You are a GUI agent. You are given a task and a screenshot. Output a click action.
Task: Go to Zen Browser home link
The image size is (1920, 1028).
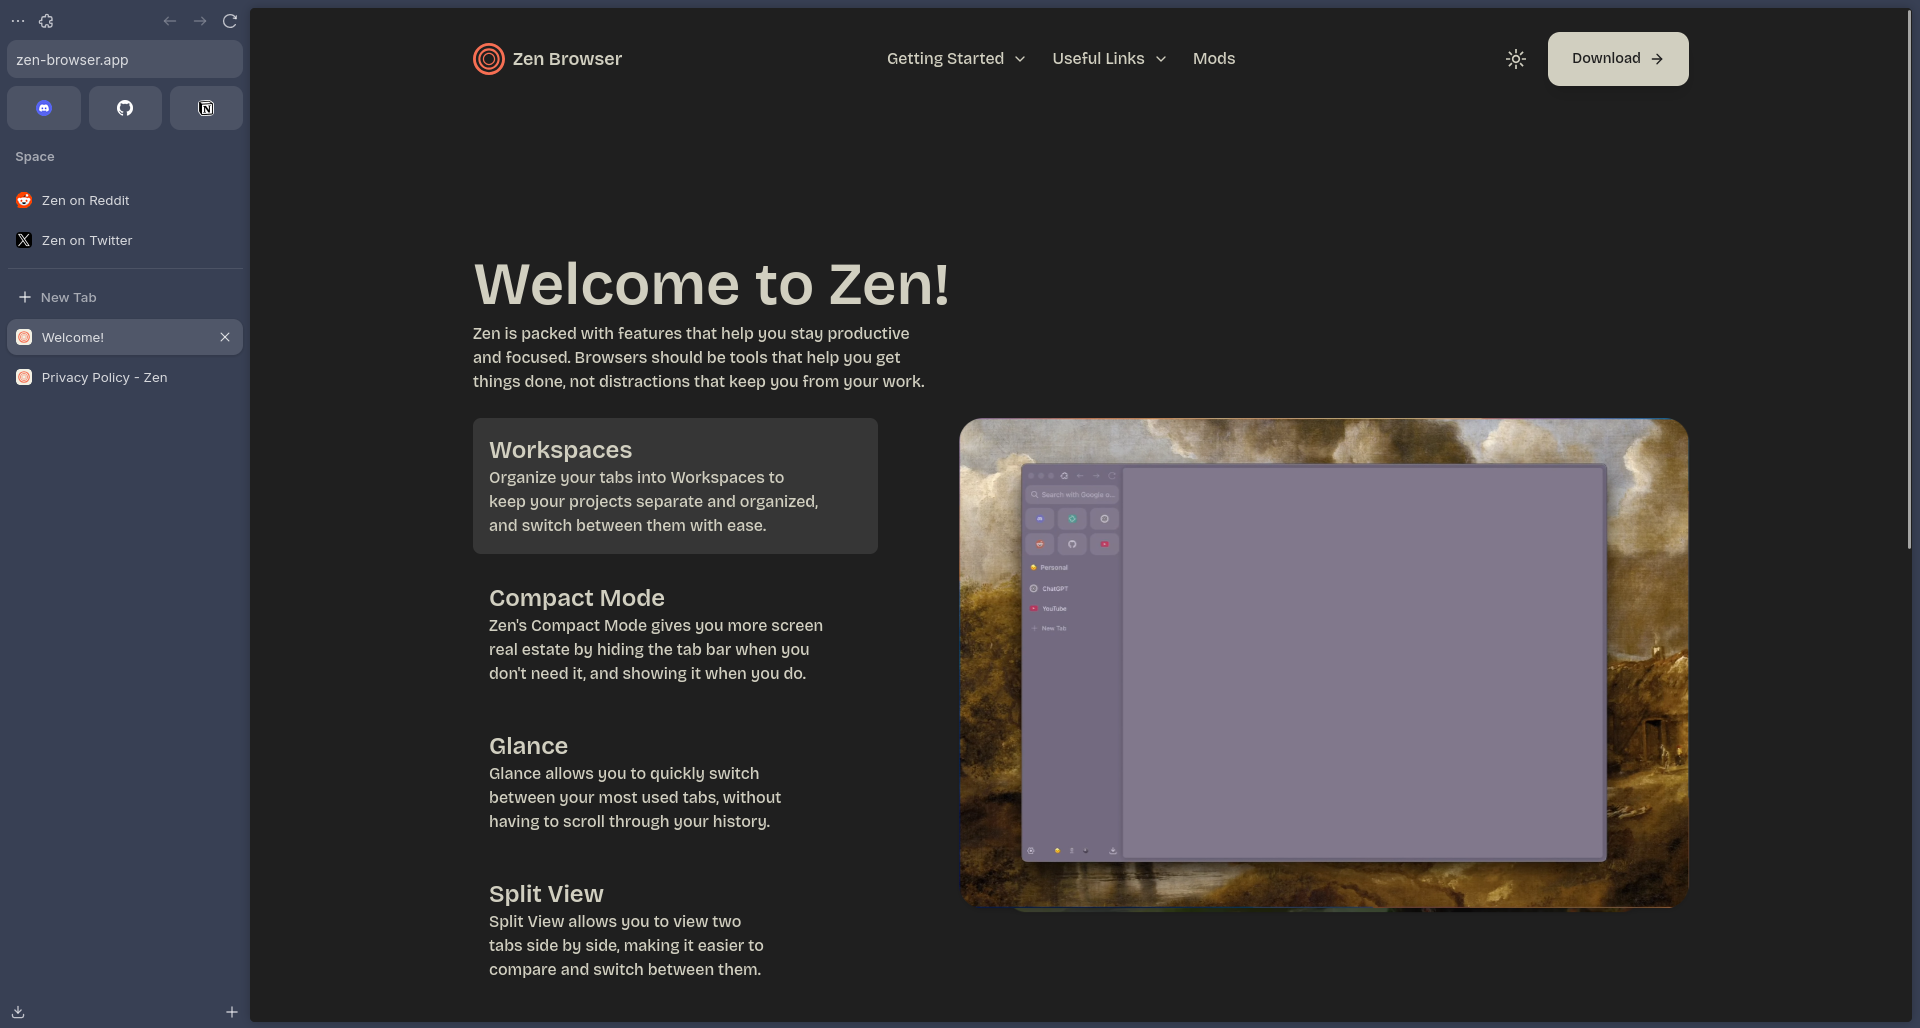coord(547,59)
